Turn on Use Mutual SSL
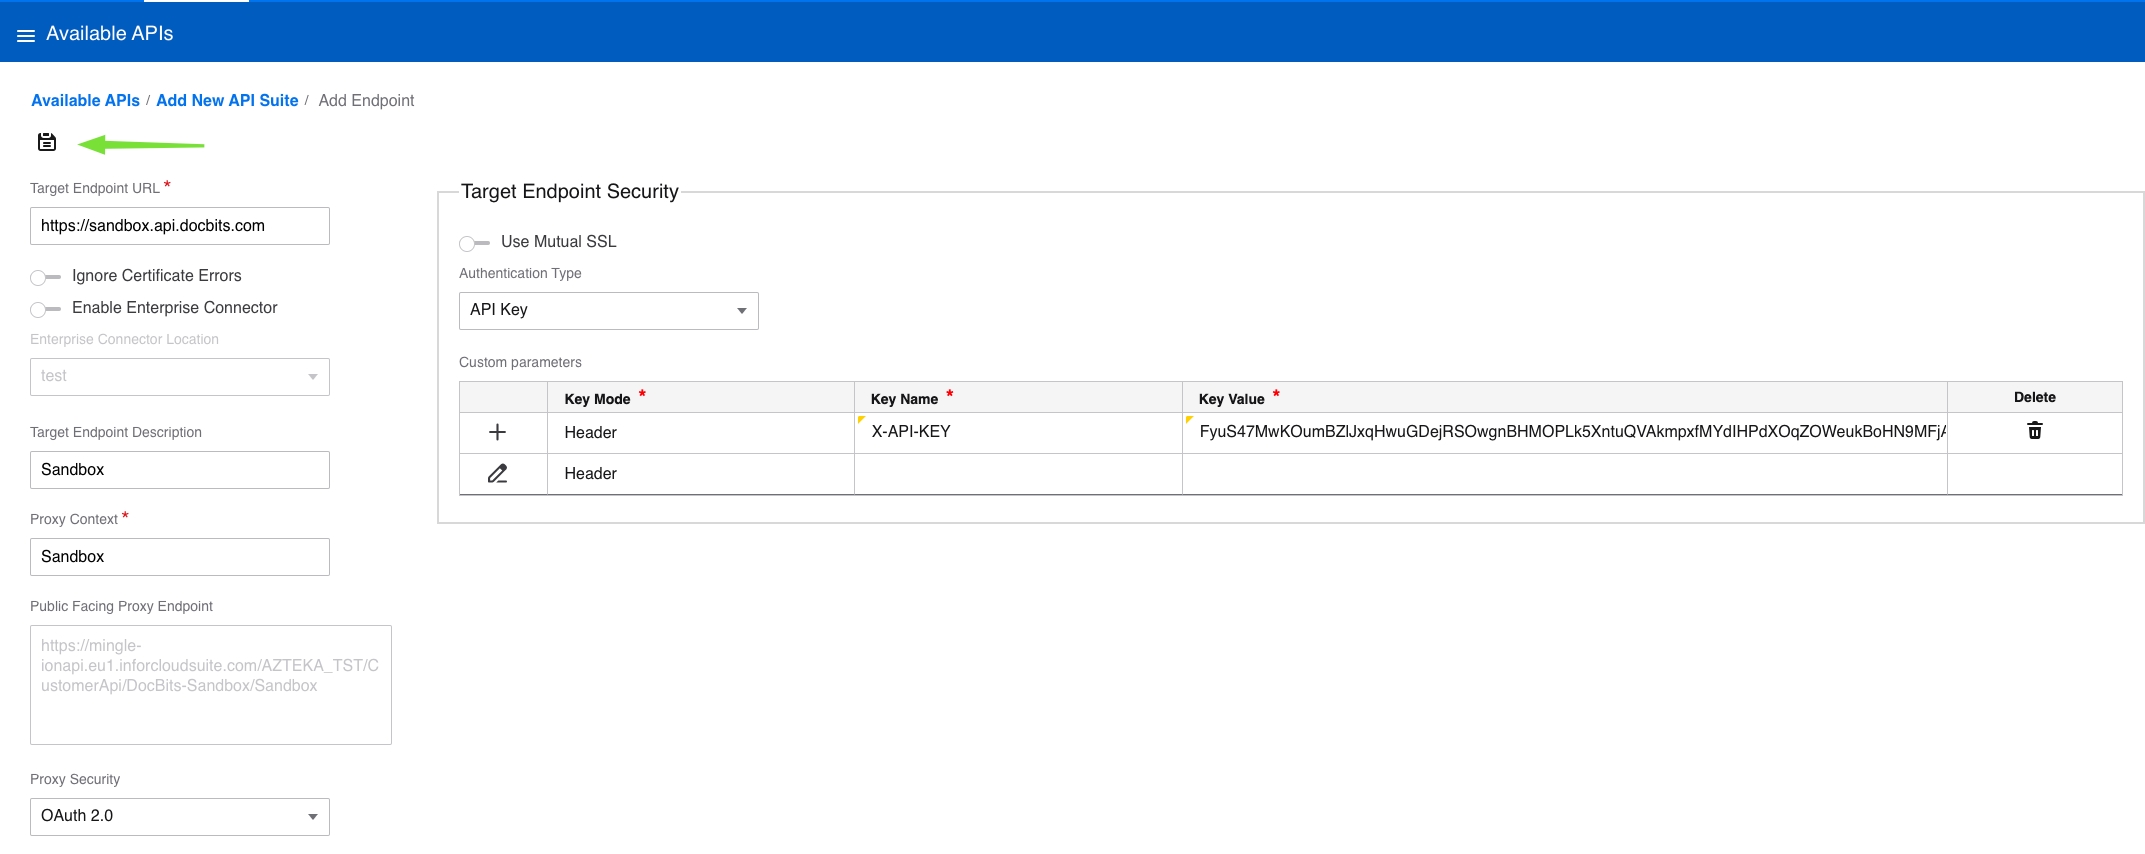Viewport: 2145px width, 854px height. point(474,243)
